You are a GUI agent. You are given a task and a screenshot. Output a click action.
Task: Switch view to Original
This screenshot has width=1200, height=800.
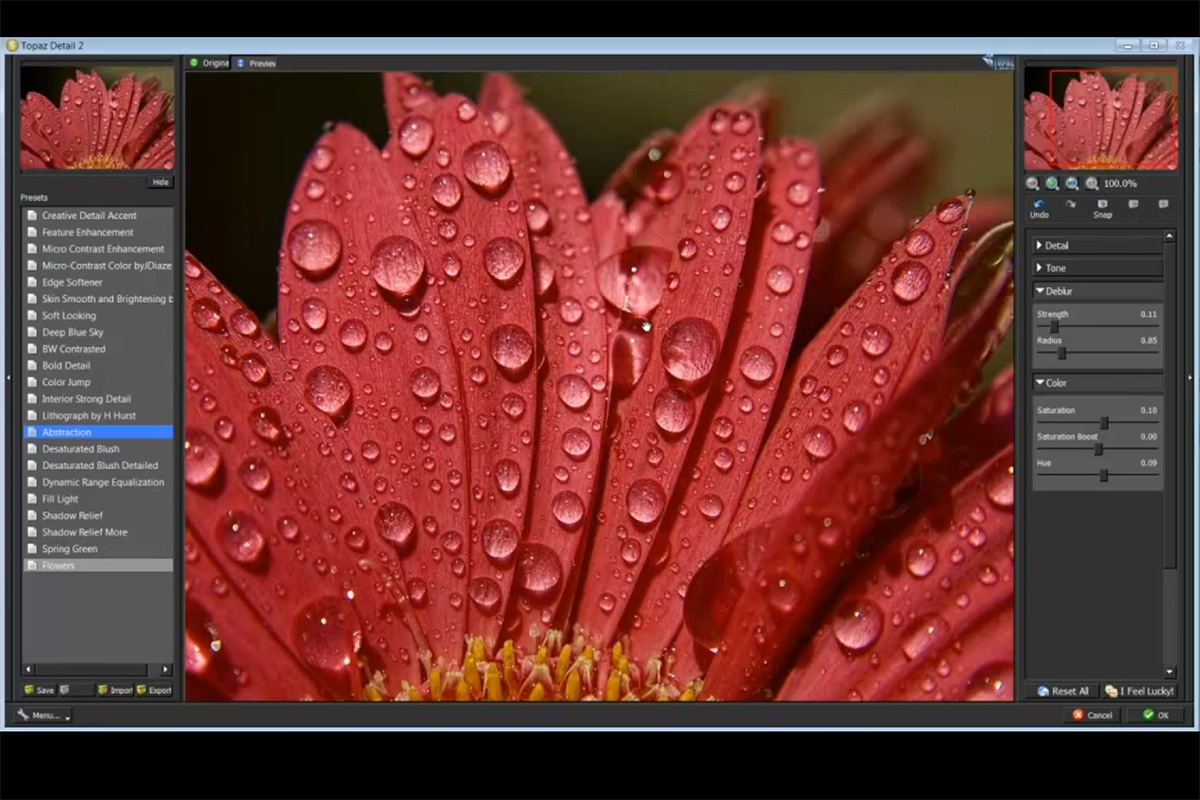click(209, 63)
